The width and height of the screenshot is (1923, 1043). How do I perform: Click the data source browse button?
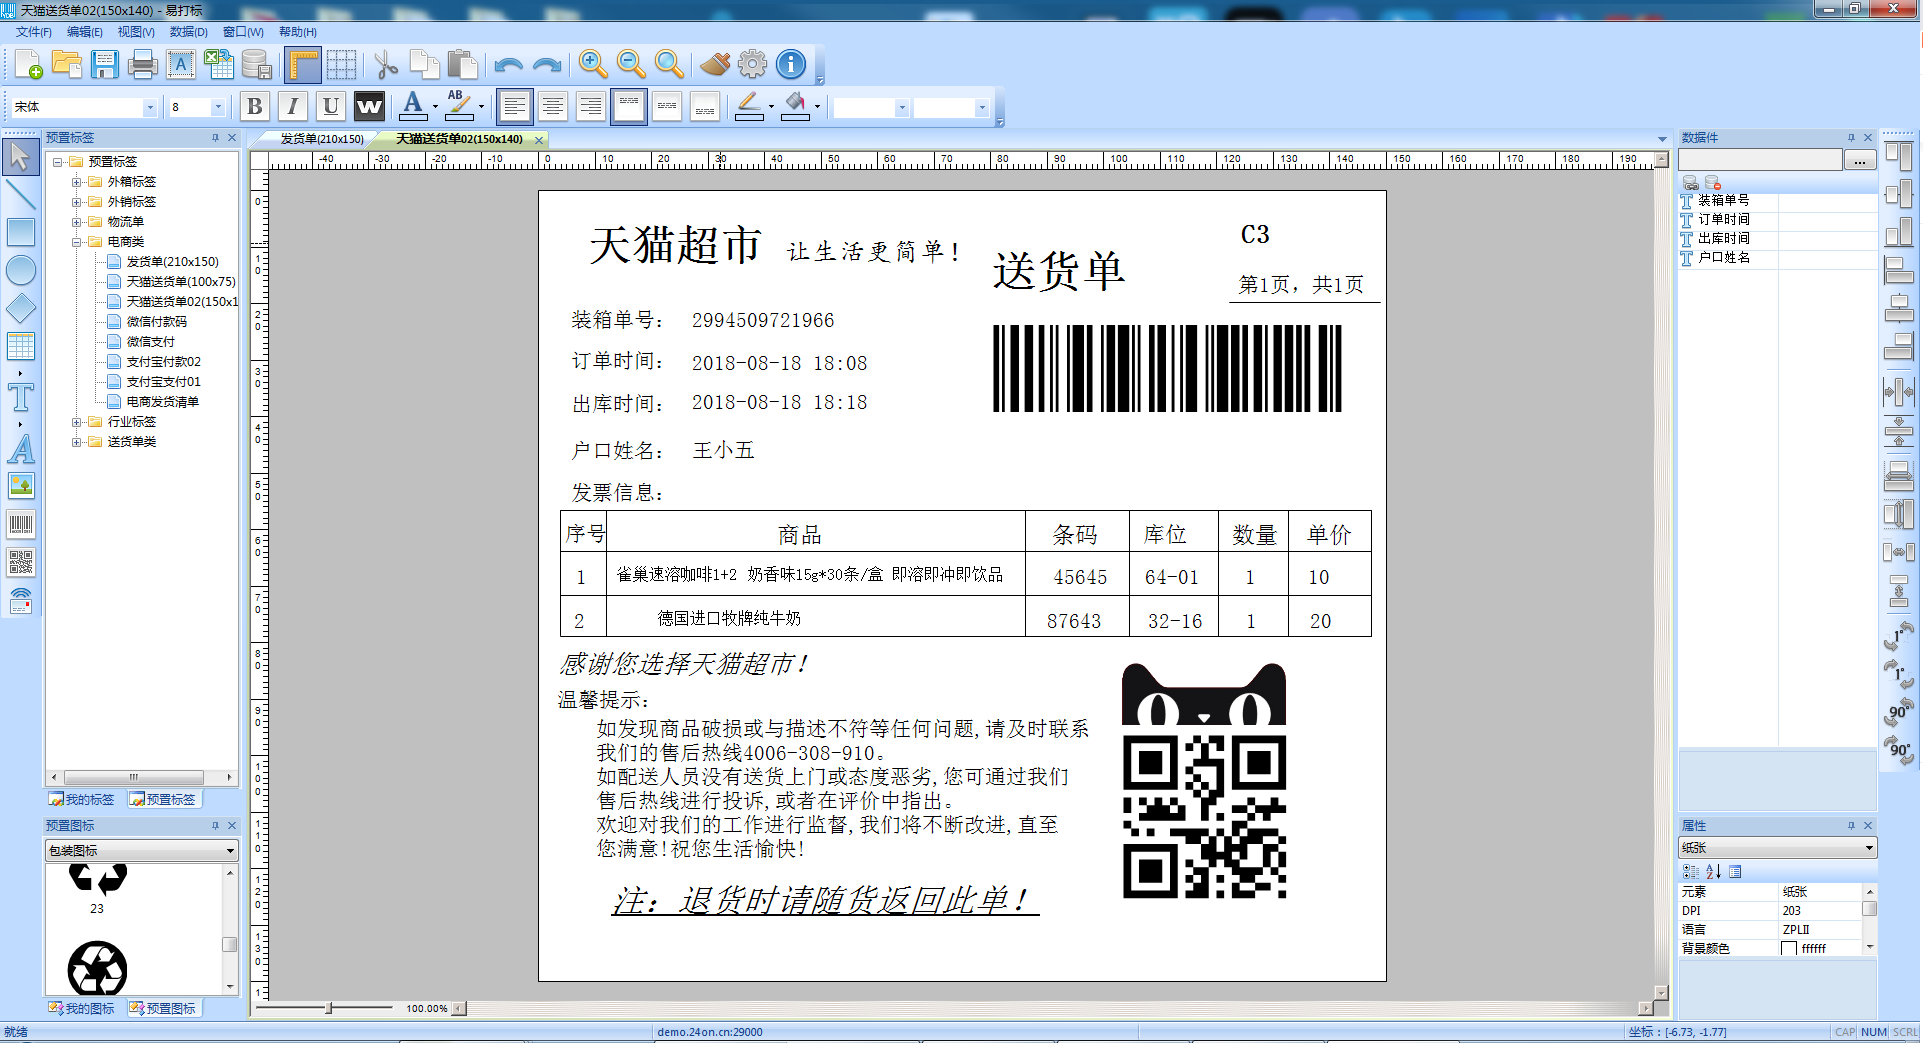point(1859,160)
